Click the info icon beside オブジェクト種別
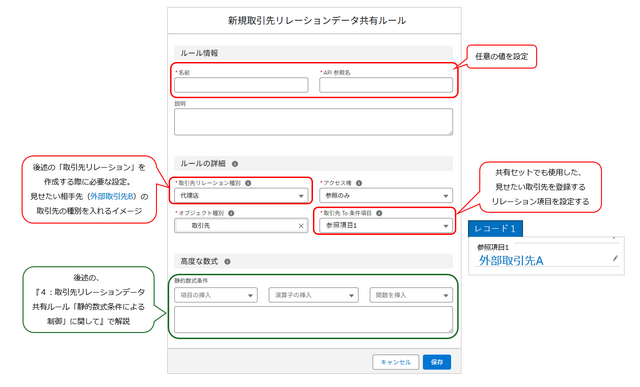 click(231, 213)
